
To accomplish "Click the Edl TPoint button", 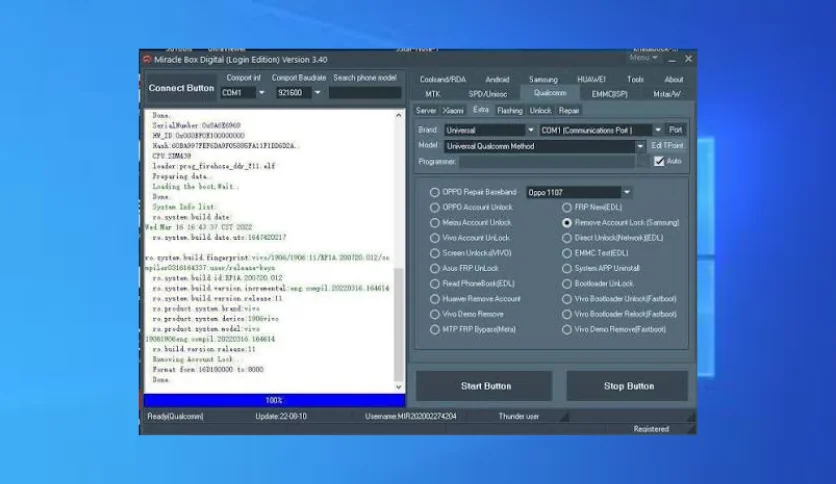I will [x=666, y=146].
